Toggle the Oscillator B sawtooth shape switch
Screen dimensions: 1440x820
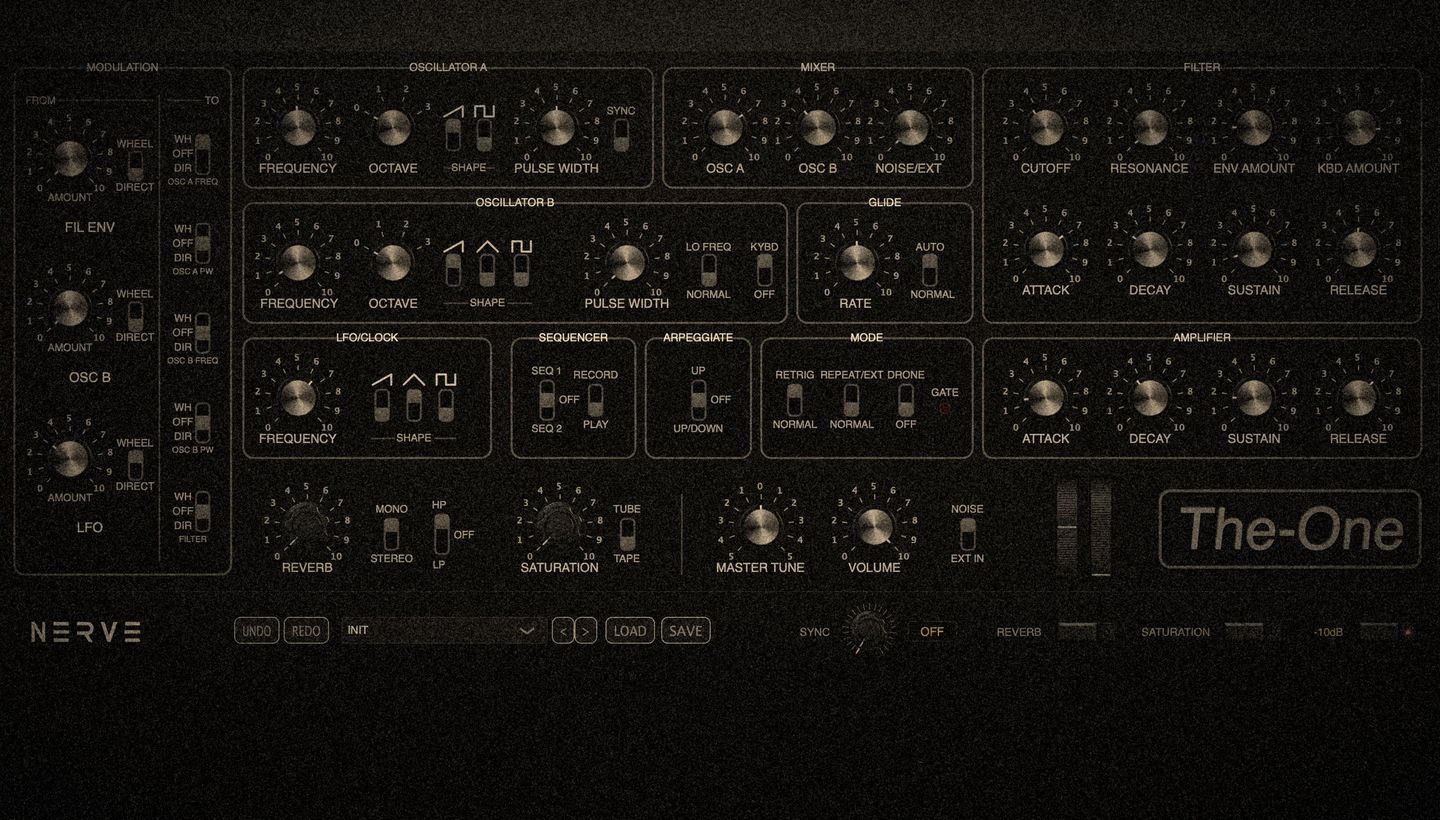[453, 270]
